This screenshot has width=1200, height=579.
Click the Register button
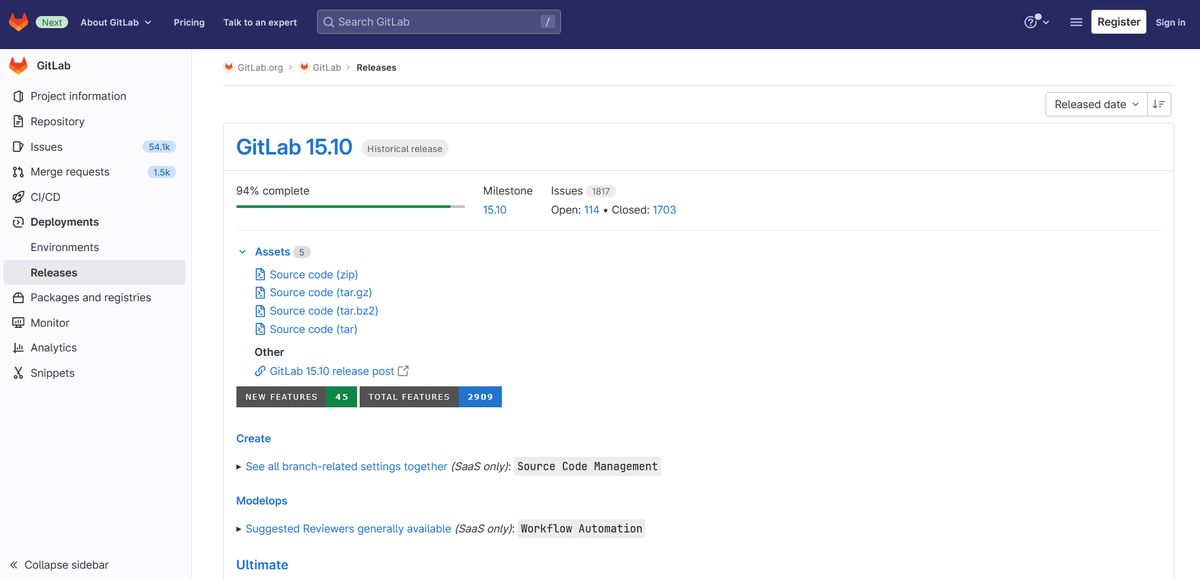(1118, 22)
